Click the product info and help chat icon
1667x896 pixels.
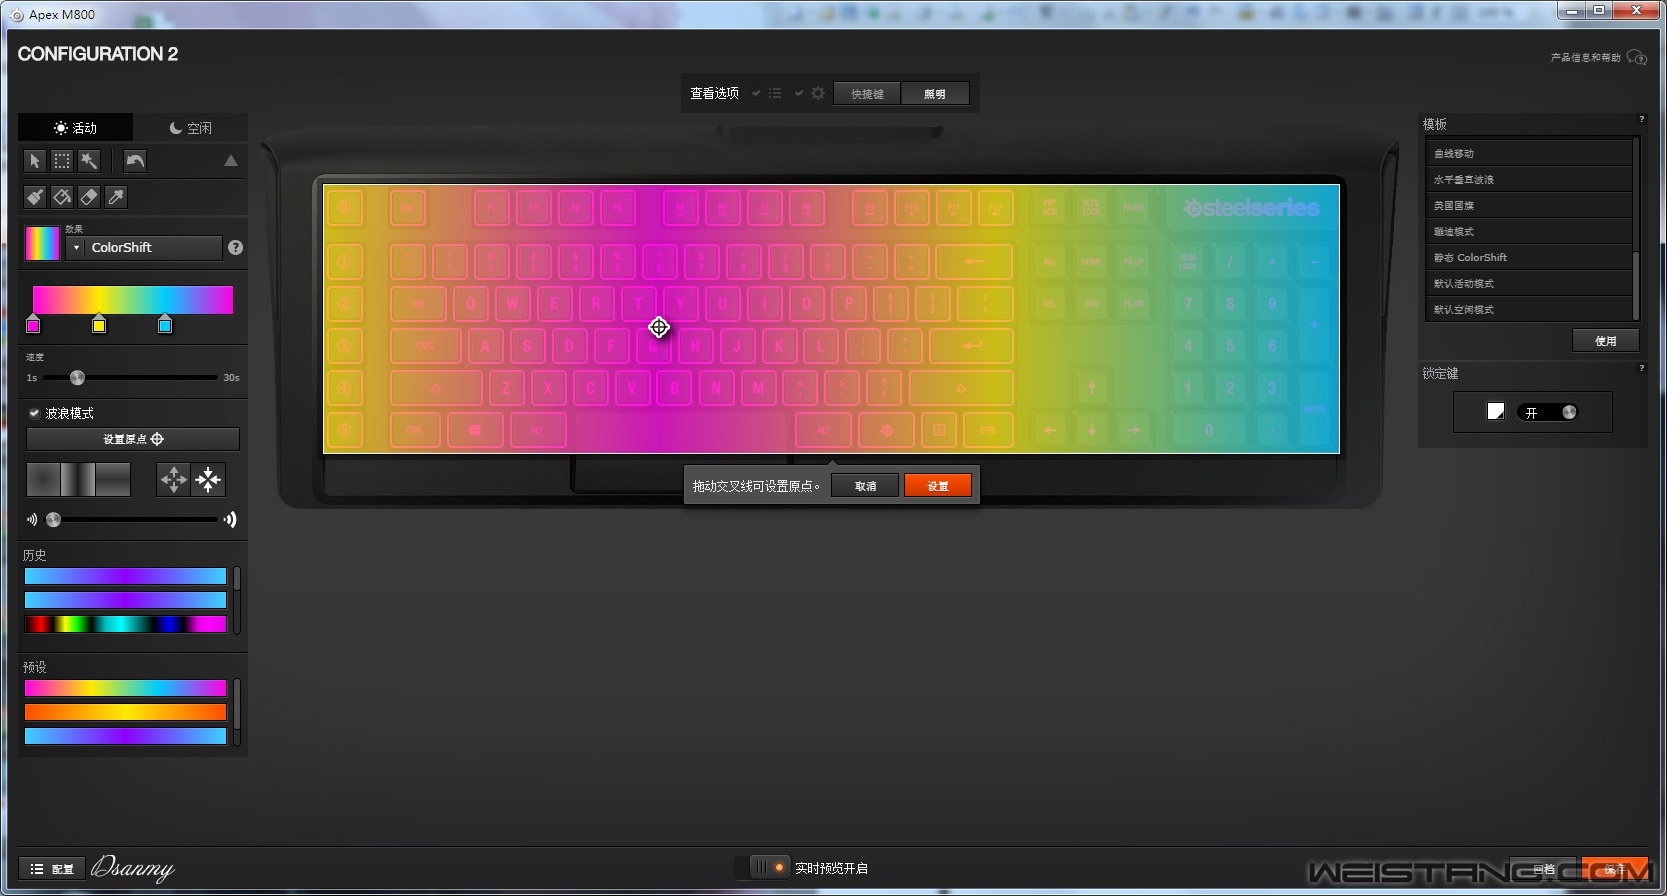1637,57
